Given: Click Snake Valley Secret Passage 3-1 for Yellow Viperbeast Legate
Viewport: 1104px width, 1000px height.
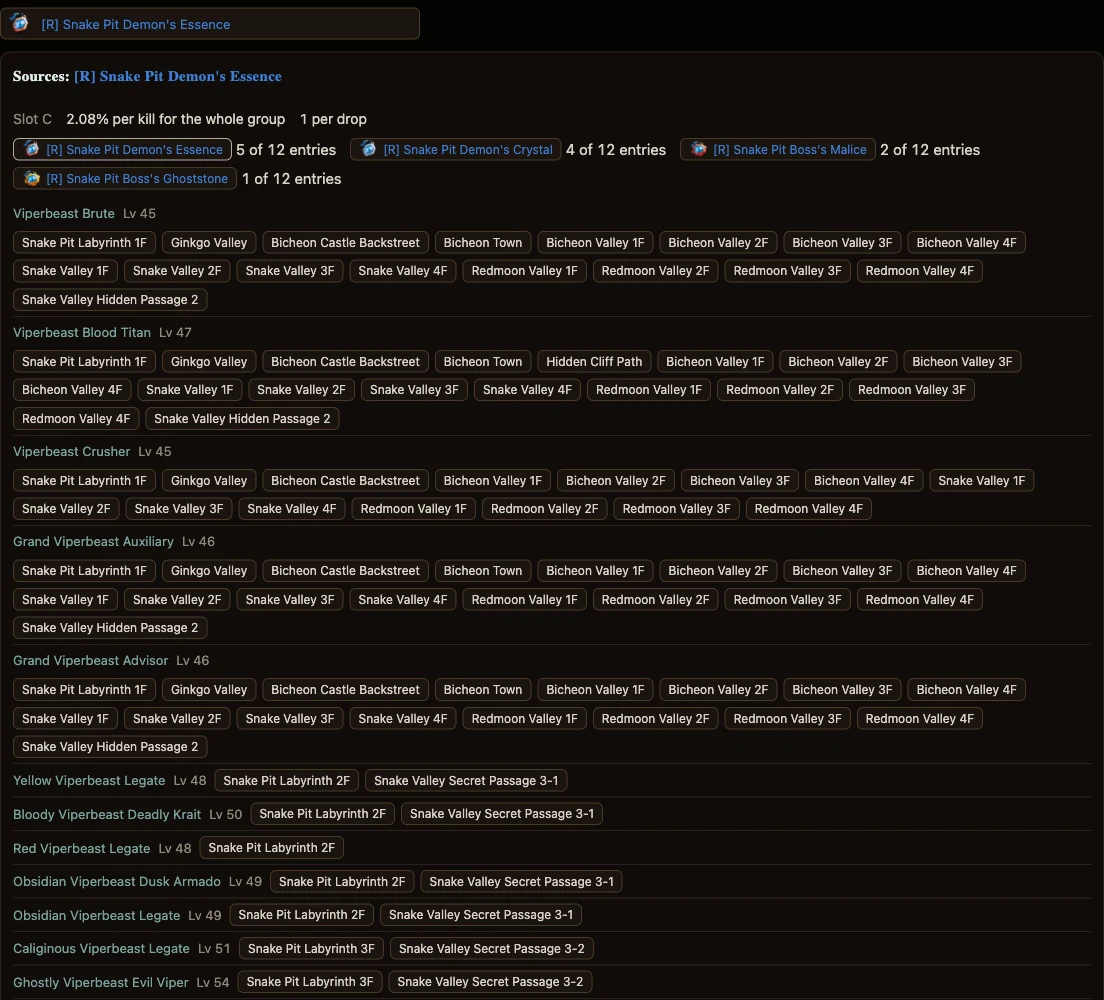Looking at the screenshot, I should pos(466,780).
